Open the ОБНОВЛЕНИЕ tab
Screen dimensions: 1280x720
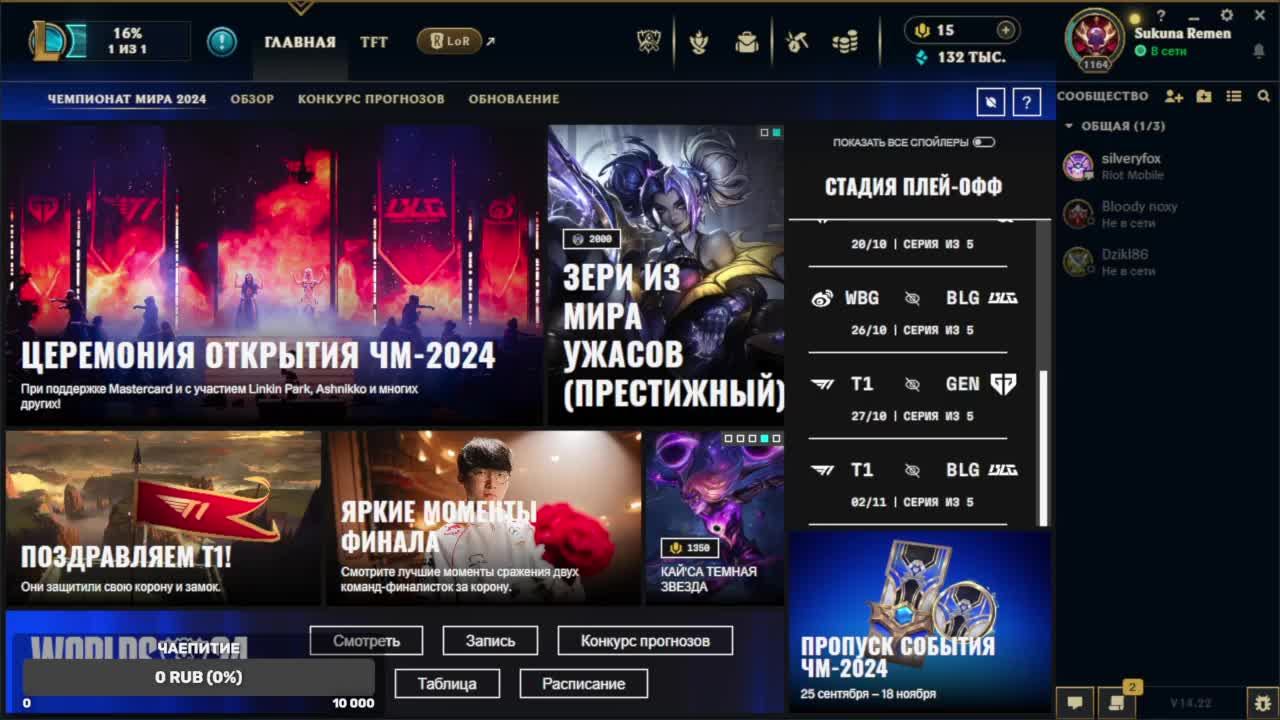point(514,99)
